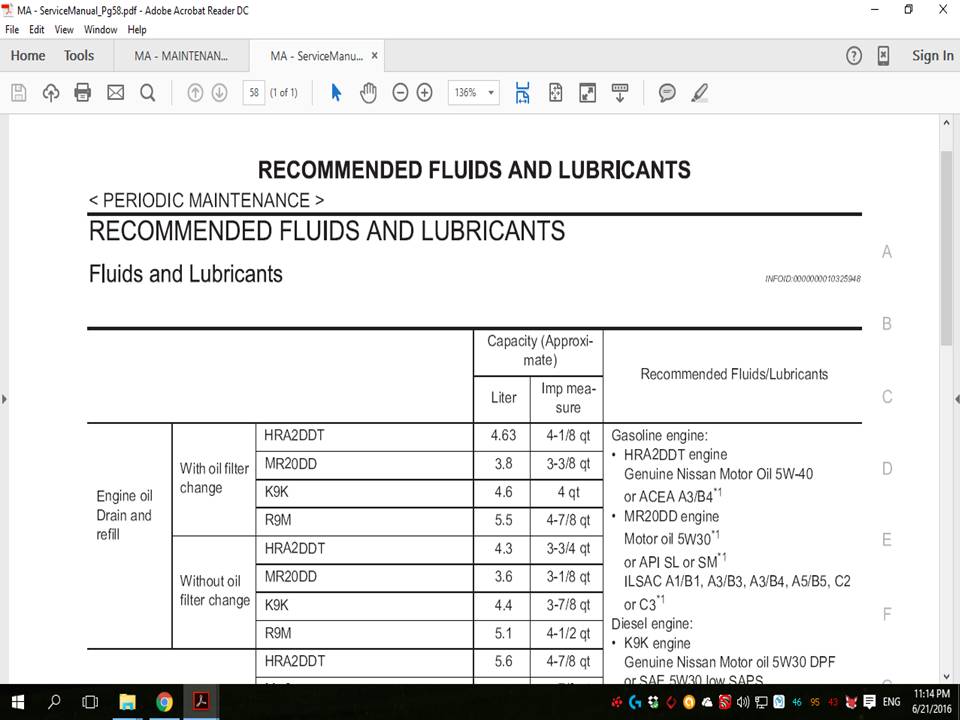Image resolution: width=960 pixels, height=720 pixels.
Task: Add a sticky note comment
Action: pyautogui.click(x=667, y=93)
